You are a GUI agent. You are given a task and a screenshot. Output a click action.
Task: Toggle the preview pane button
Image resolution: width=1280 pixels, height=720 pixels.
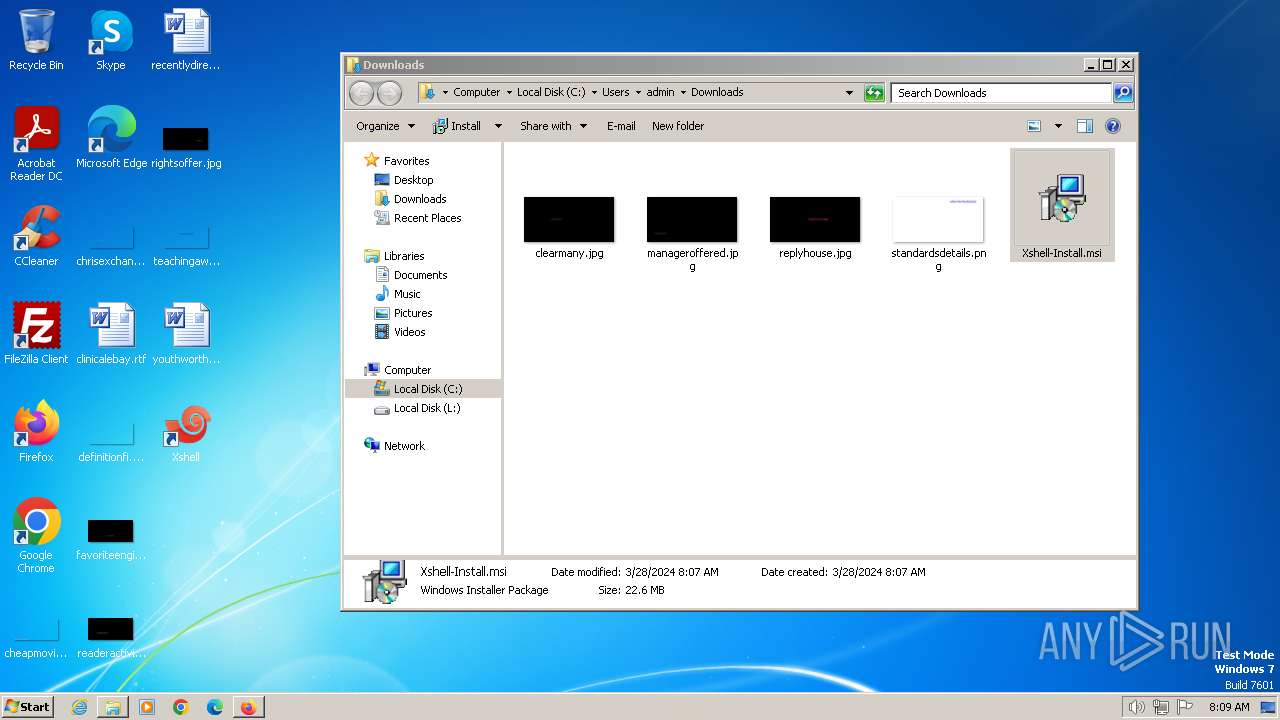pyautogui.click(x=1085, y=126)
